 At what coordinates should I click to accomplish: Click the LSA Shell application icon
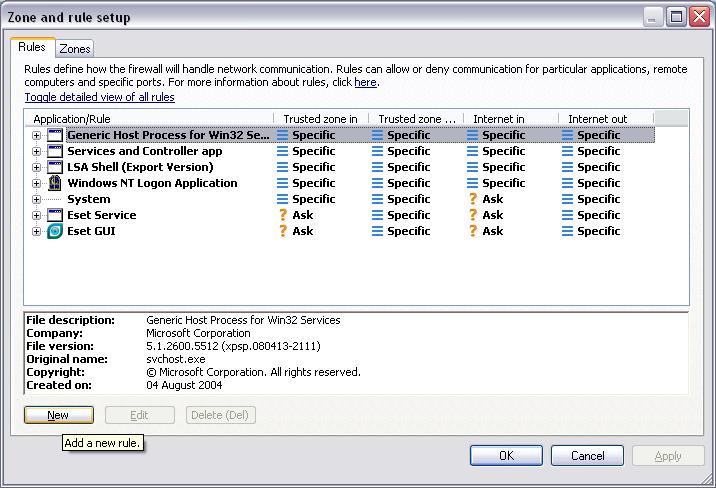[55, 167]
